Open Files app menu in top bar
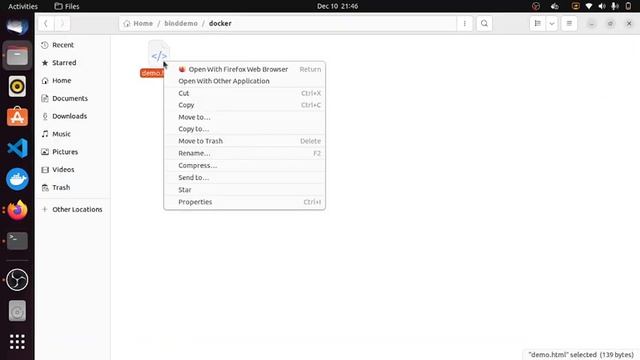 67,6
